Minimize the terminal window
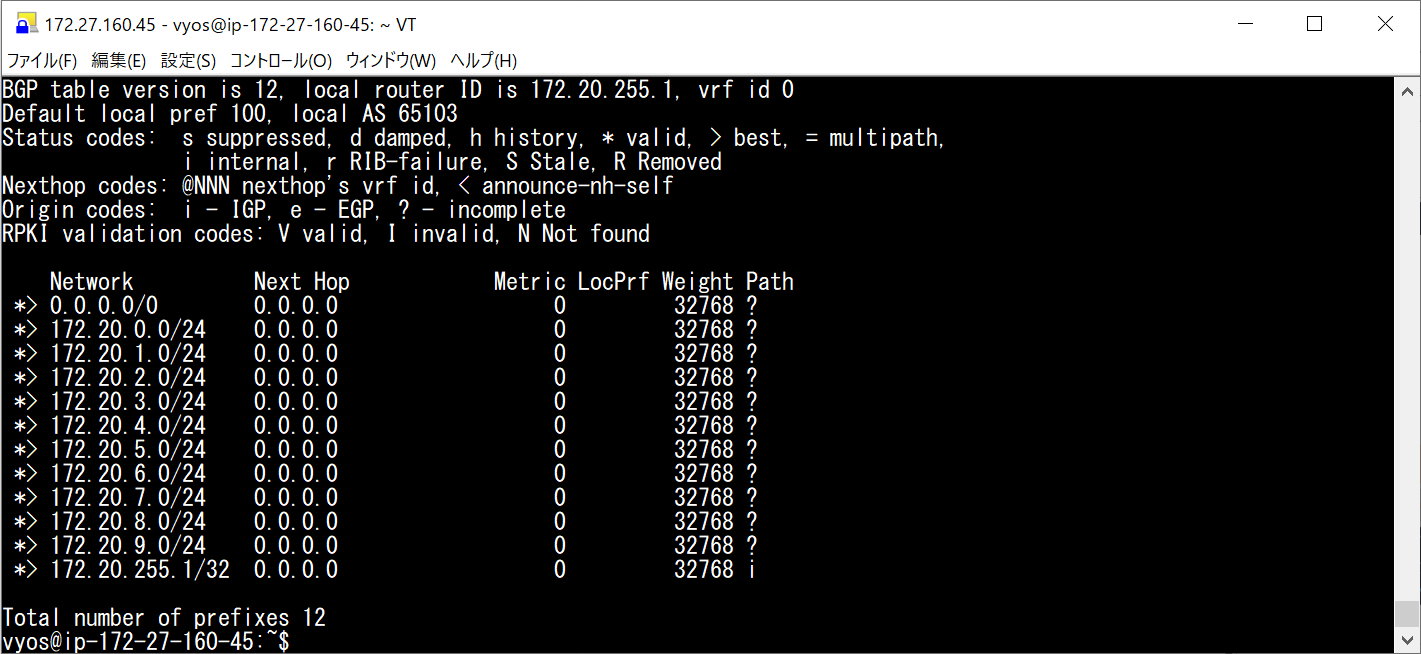The width and height of the screenshot is (1421, 654). click(x=1244, y=24)
